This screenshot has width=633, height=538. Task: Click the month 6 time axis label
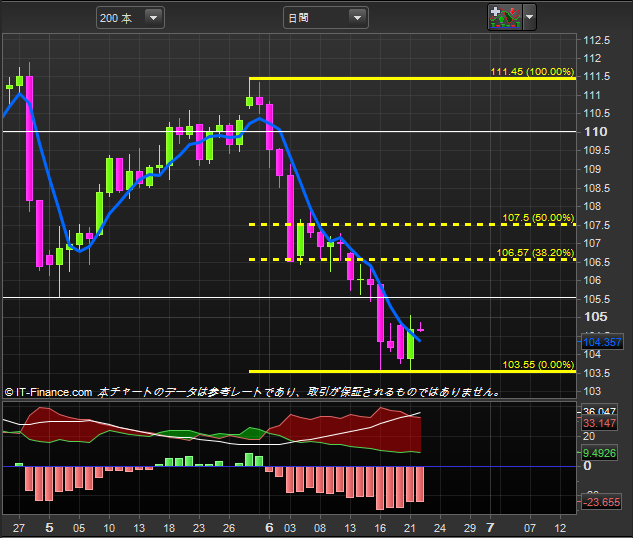point(269,528)
